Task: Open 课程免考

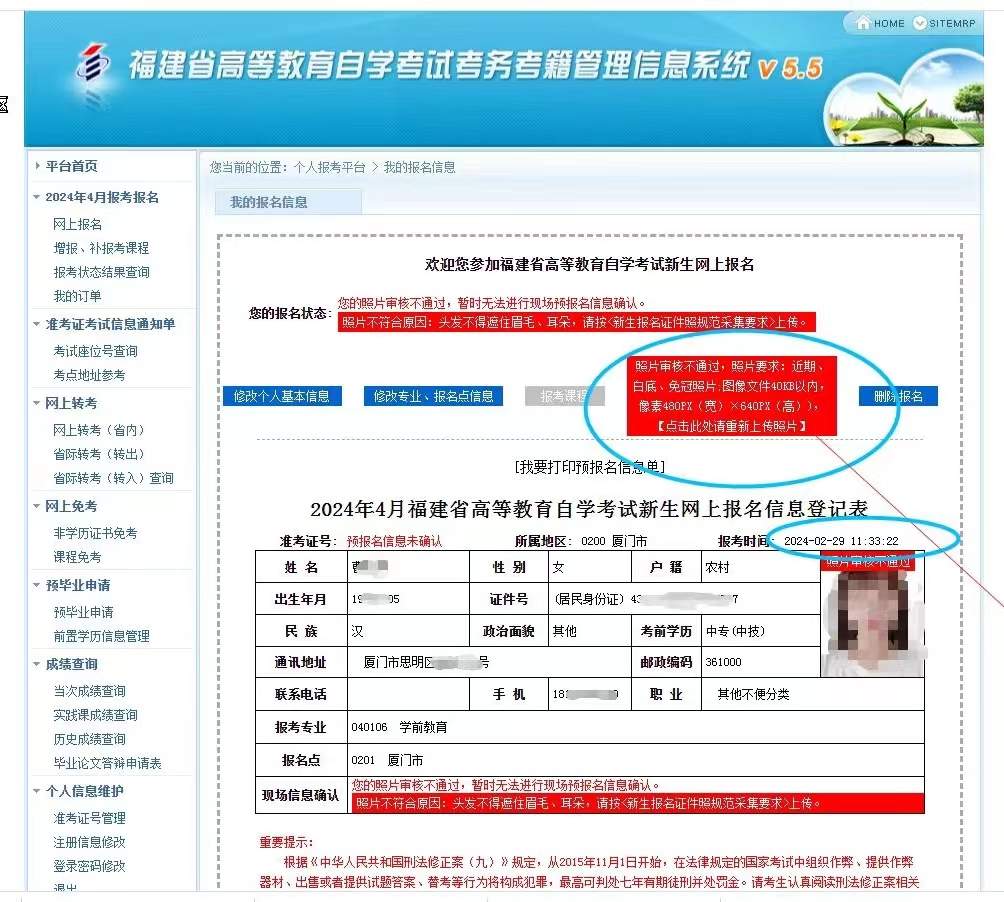Action: [77, 557]
